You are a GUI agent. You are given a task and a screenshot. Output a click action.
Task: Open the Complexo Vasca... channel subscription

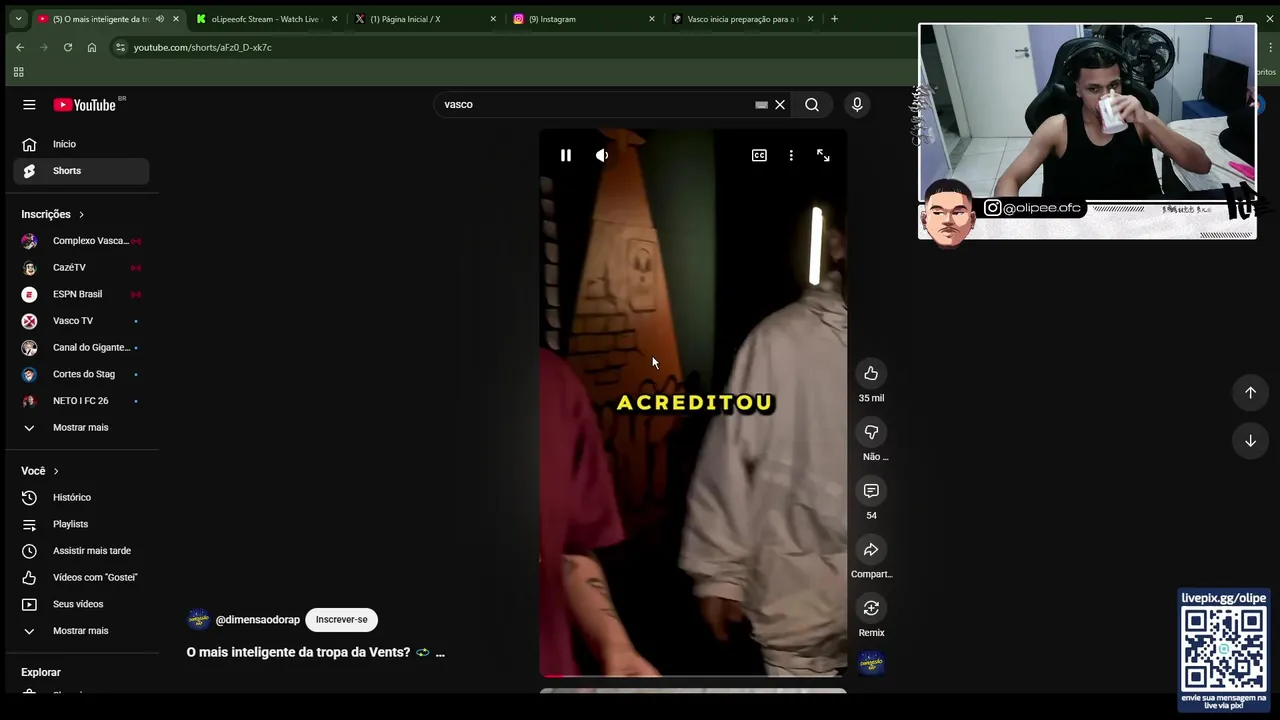point(81,241)
